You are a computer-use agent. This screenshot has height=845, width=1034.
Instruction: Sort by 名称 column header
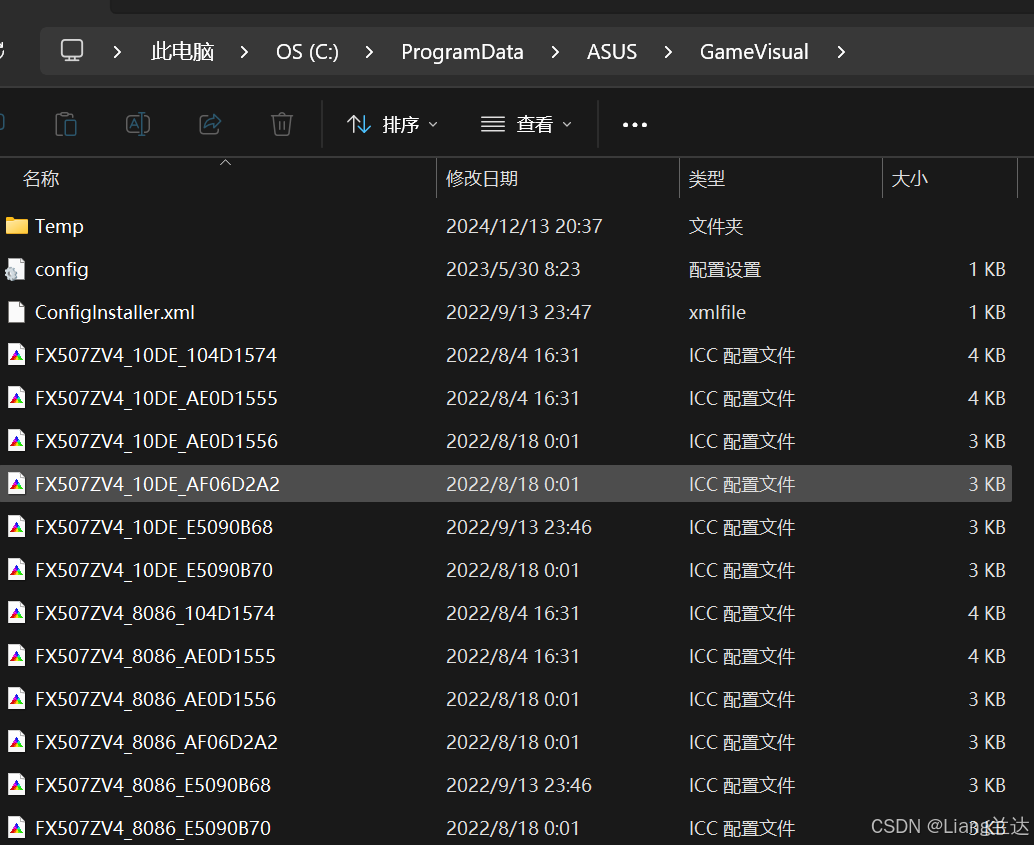point(41,179)
